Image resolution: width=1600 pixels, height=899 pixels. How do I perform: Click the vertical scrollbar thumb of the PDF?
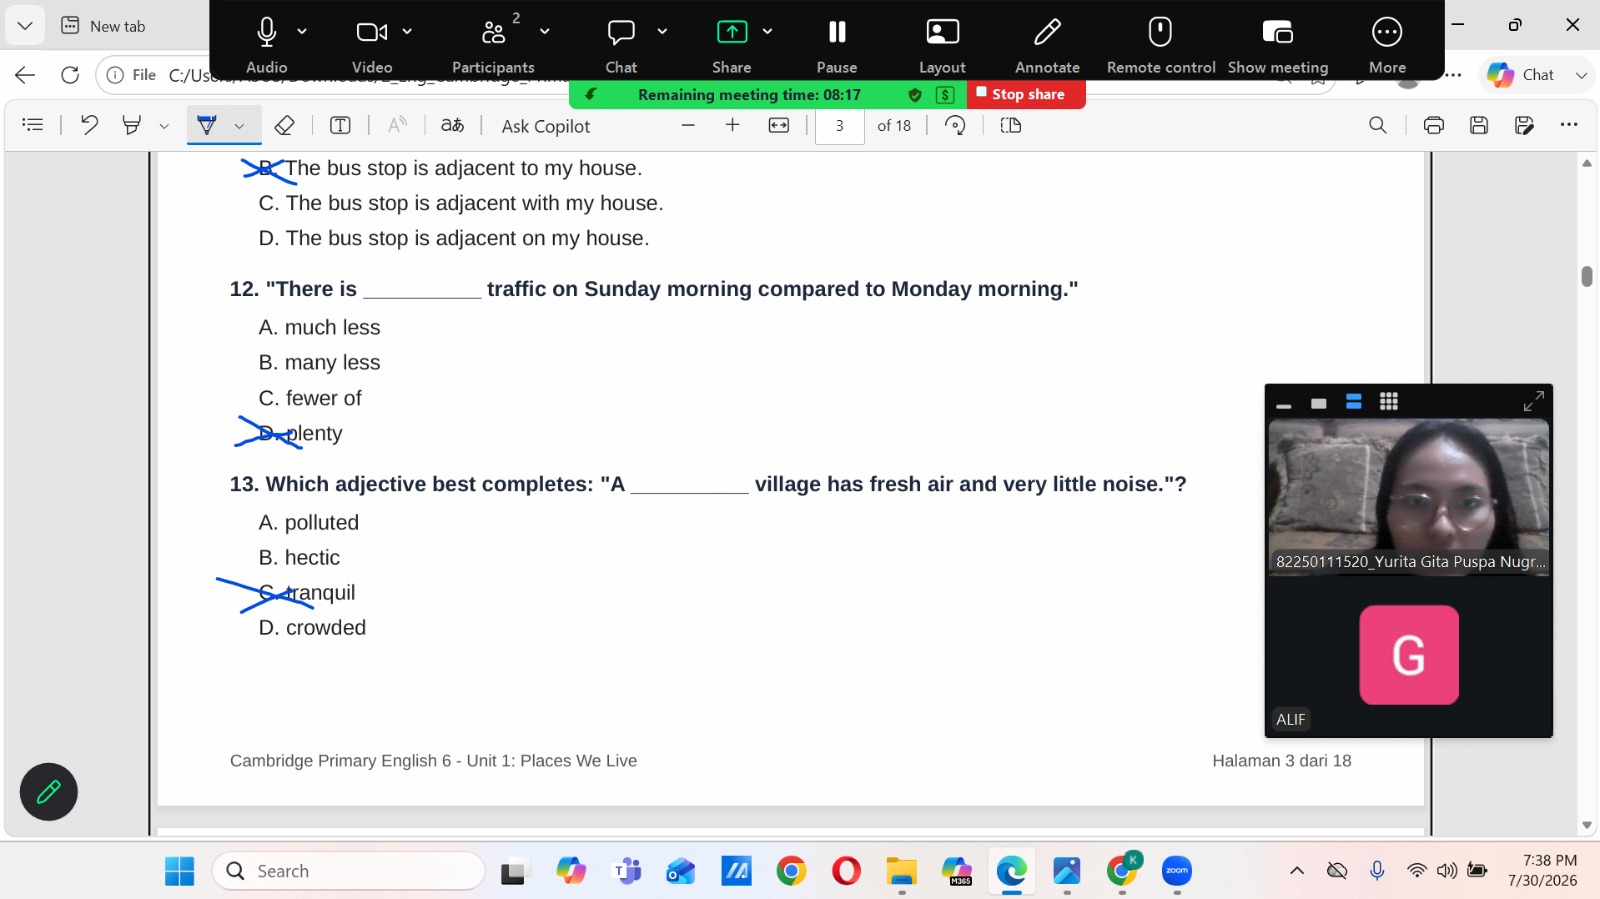pyautogui.click(x=1587, y=276)
